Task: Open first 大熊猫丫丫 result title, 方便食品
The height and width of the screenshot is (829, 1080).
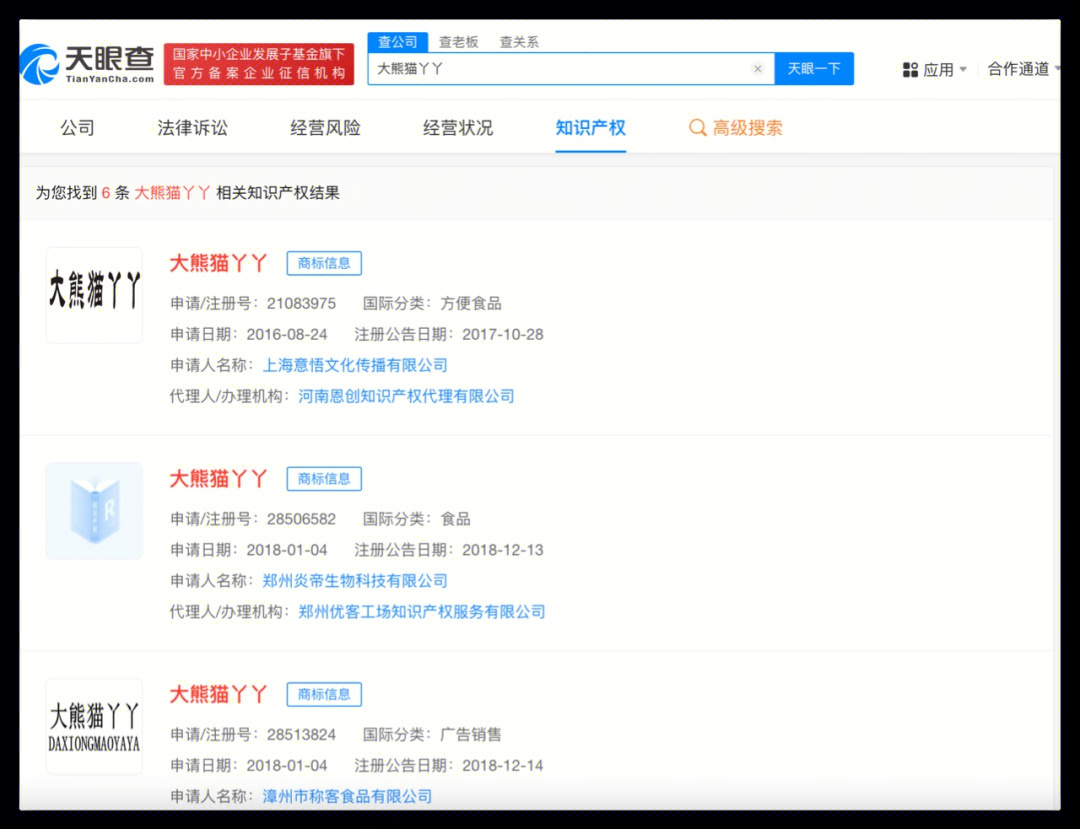Action: coord(218,263)
